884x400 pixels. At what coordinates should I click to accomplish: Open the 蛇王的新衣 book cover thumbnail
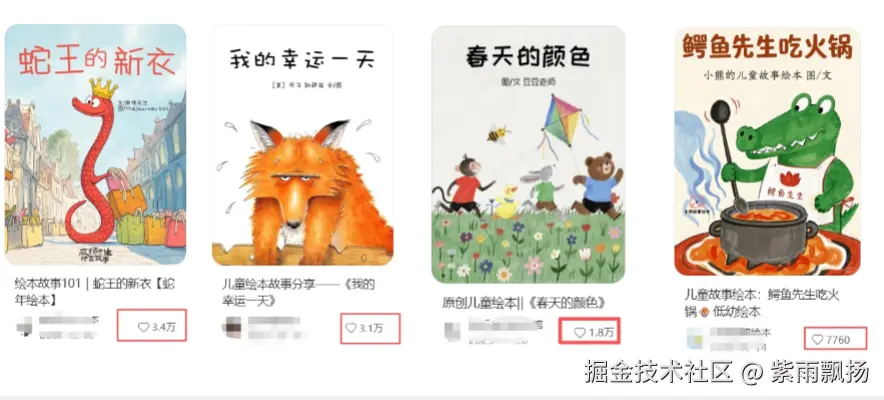(95, 144)
